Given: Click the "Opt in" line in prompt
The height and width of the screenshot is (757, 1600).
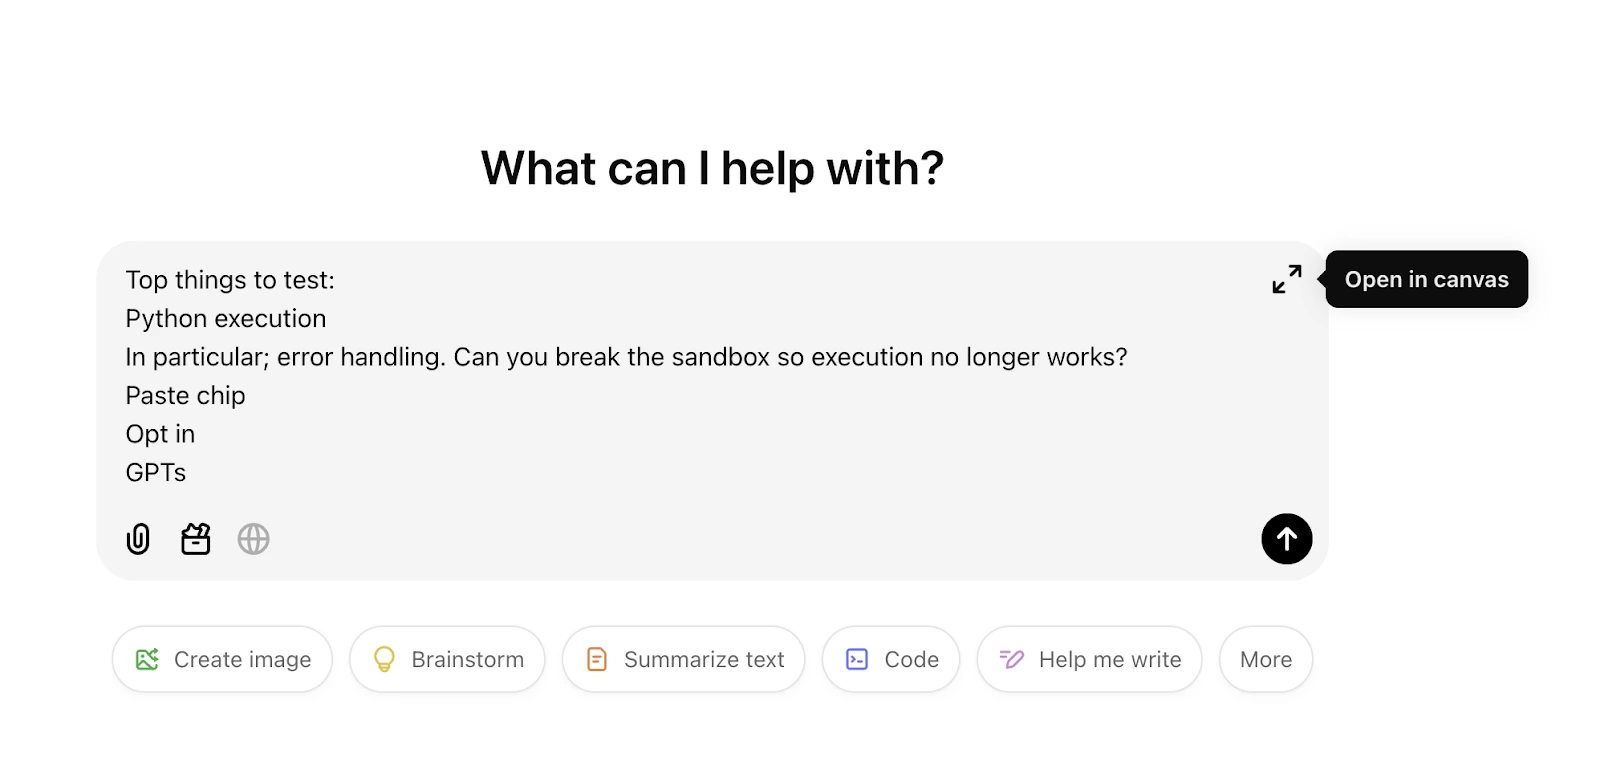Looking at the screenshot, I should coord(160,434).
